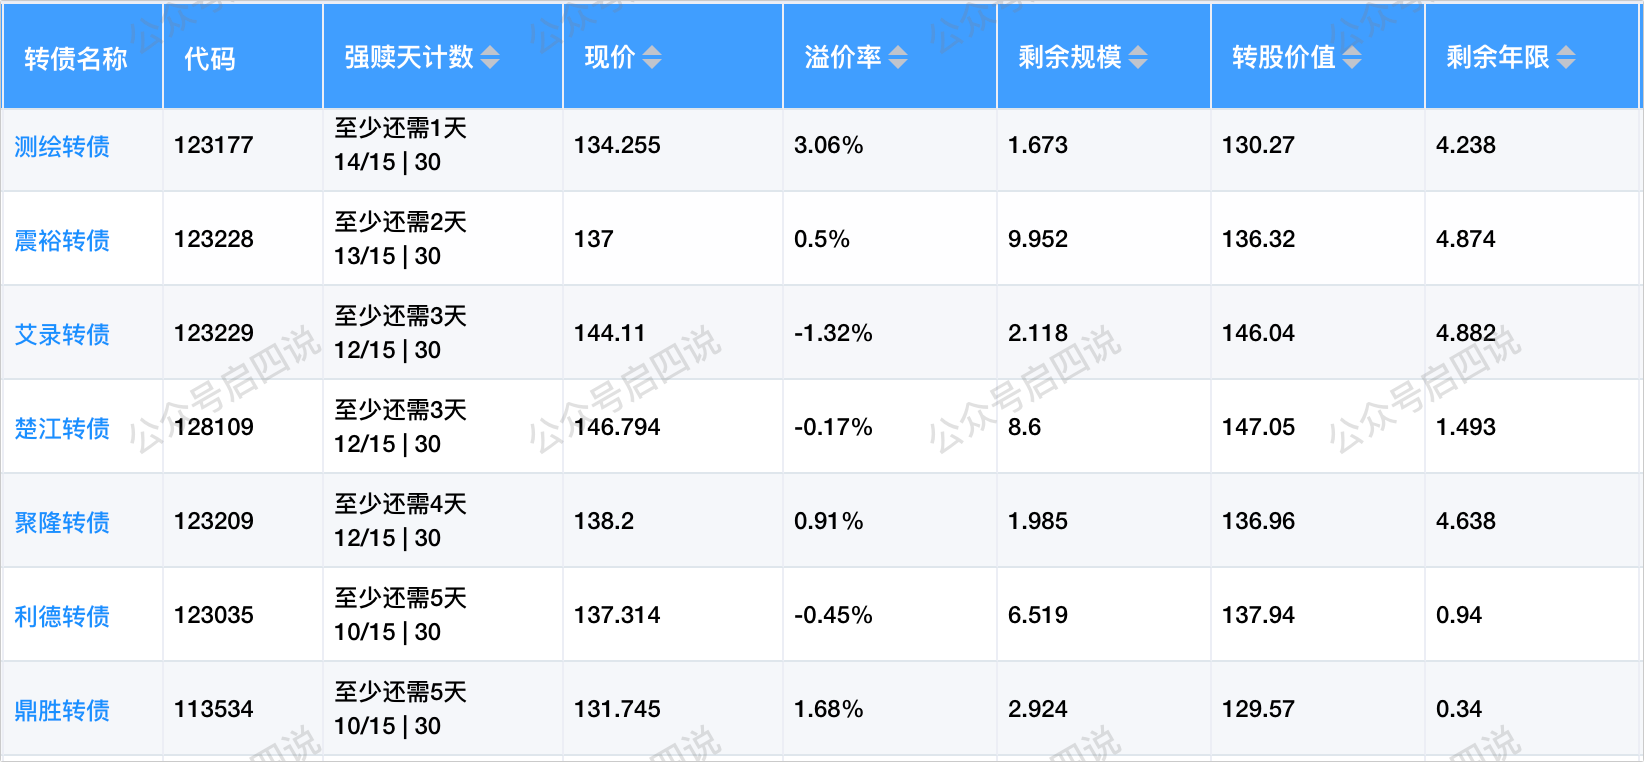The width and height of the screenshot is (1644, 762).
Task: Open the 测绘转债 bond link
Action: (x=62, y=147)
